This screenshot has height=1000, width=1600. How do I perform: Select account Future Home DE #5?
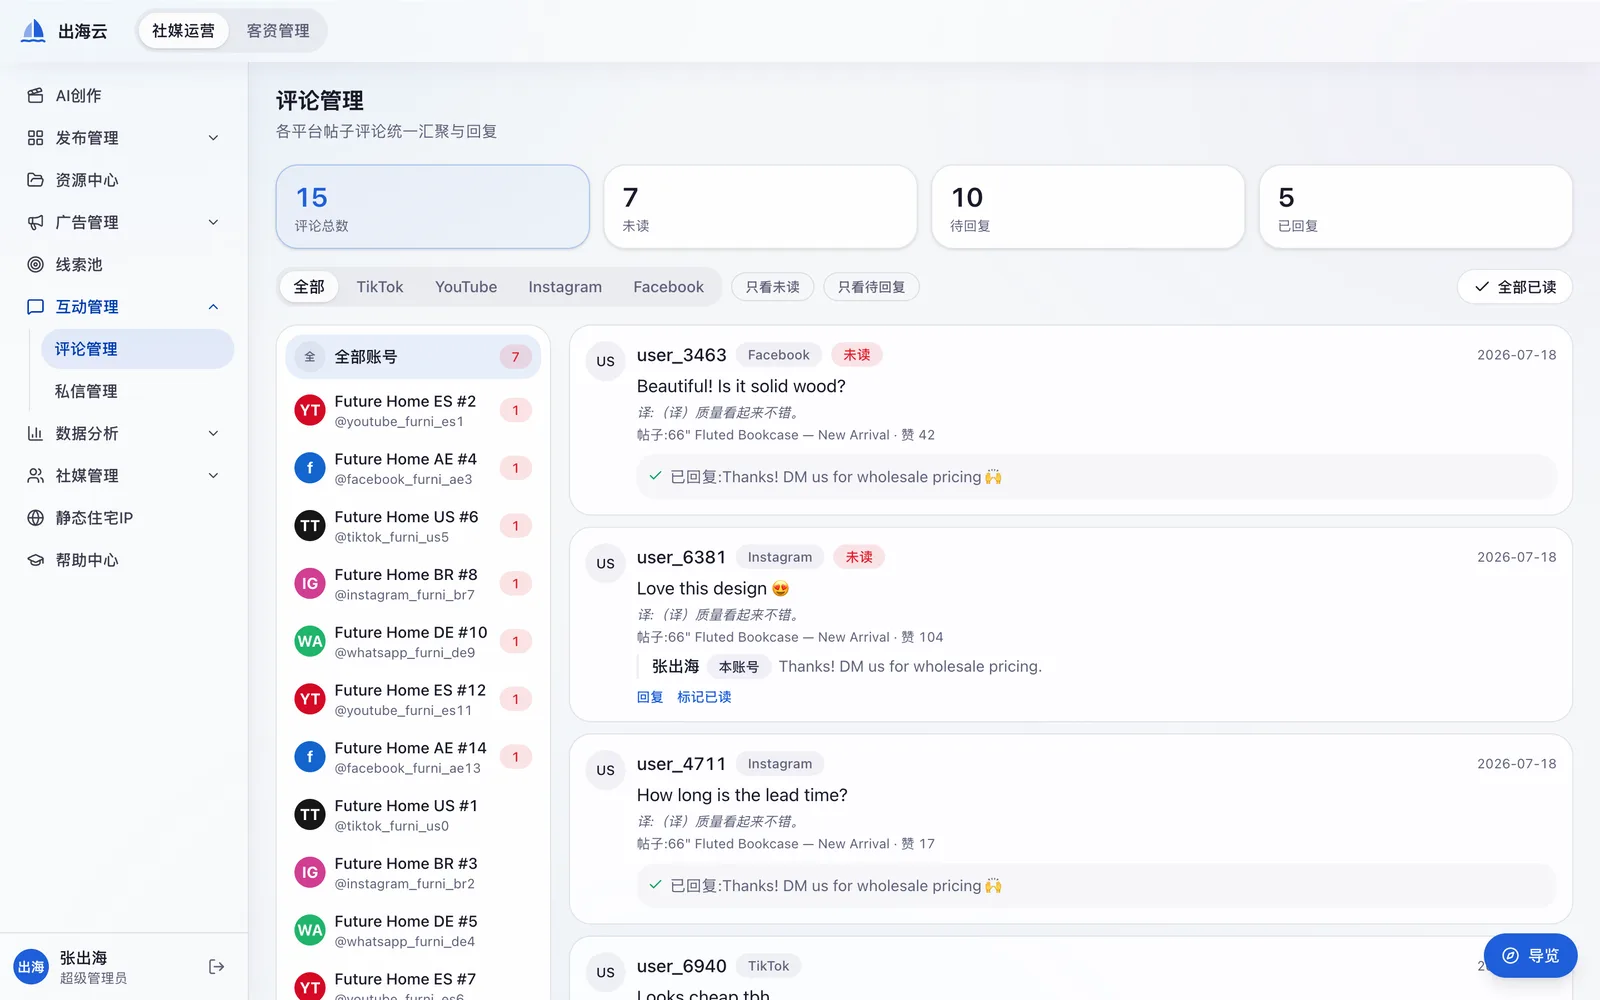(x=413, y=930)
